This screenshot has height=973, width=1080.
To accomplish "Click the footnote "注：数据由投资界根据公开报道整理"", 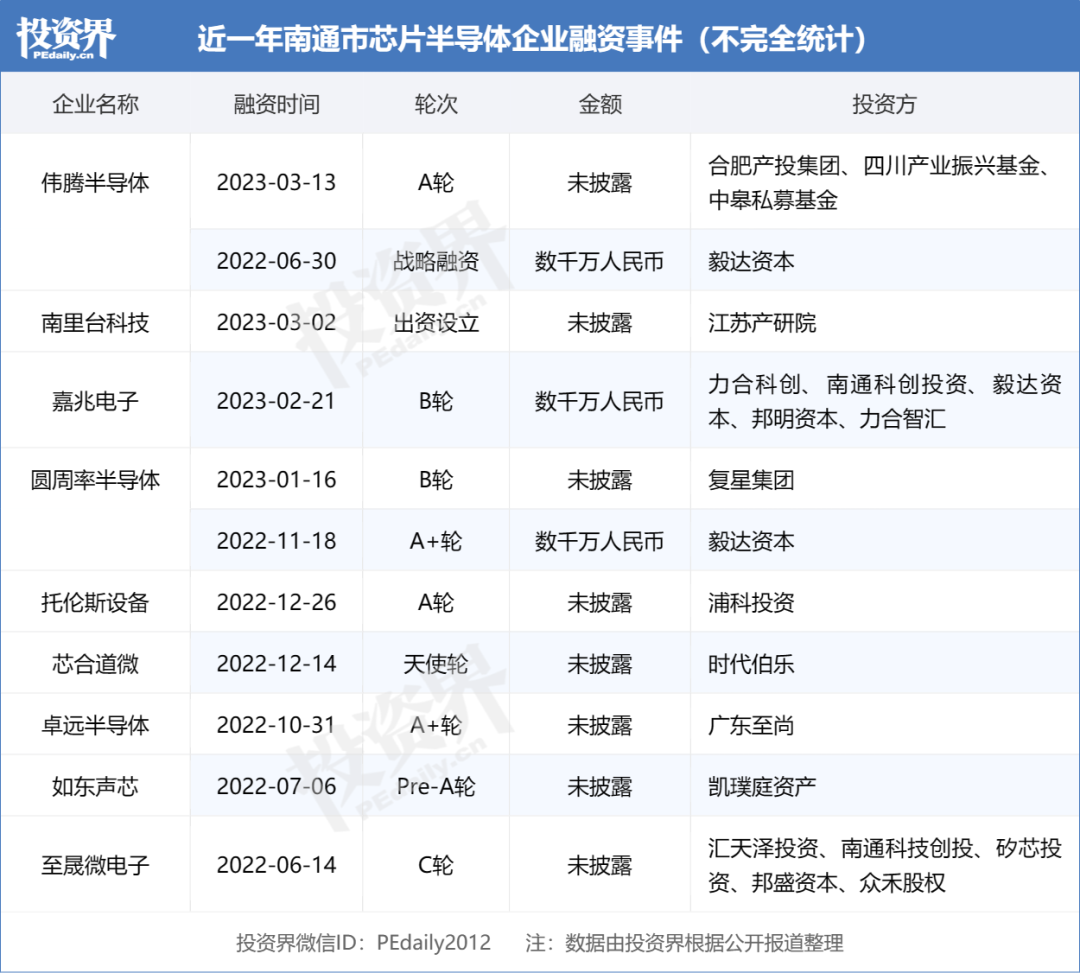I will pos(685,942).
